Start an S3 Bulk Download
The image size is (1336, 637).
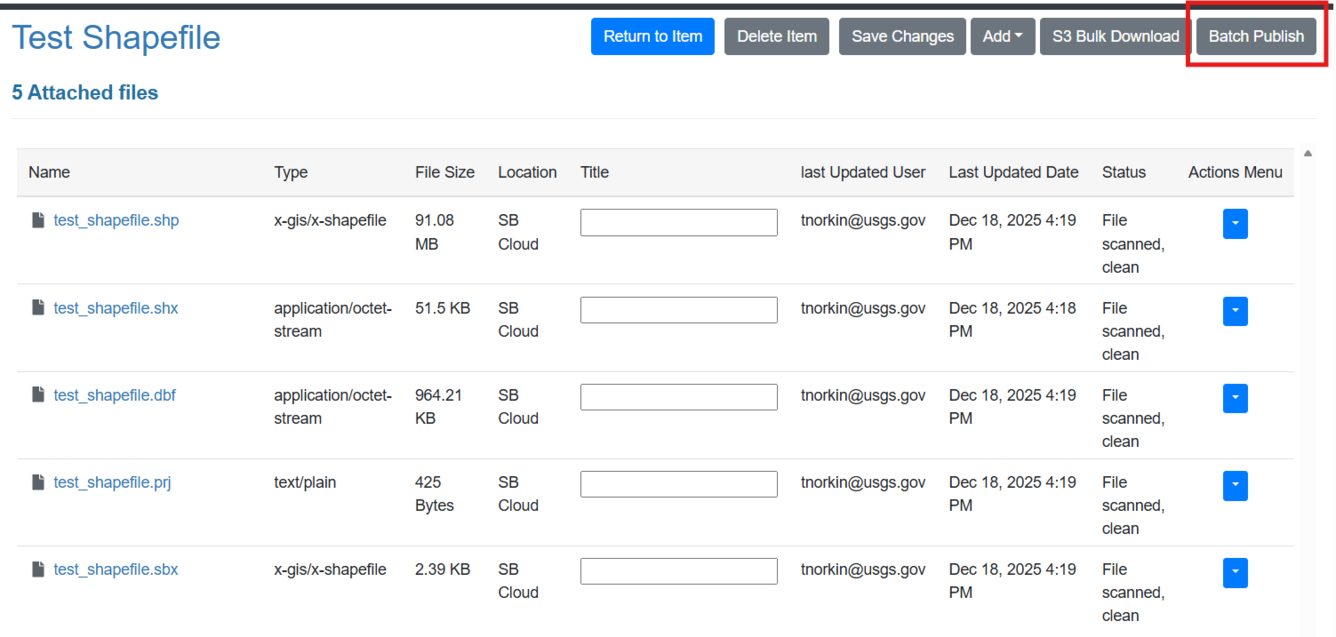1113,35
